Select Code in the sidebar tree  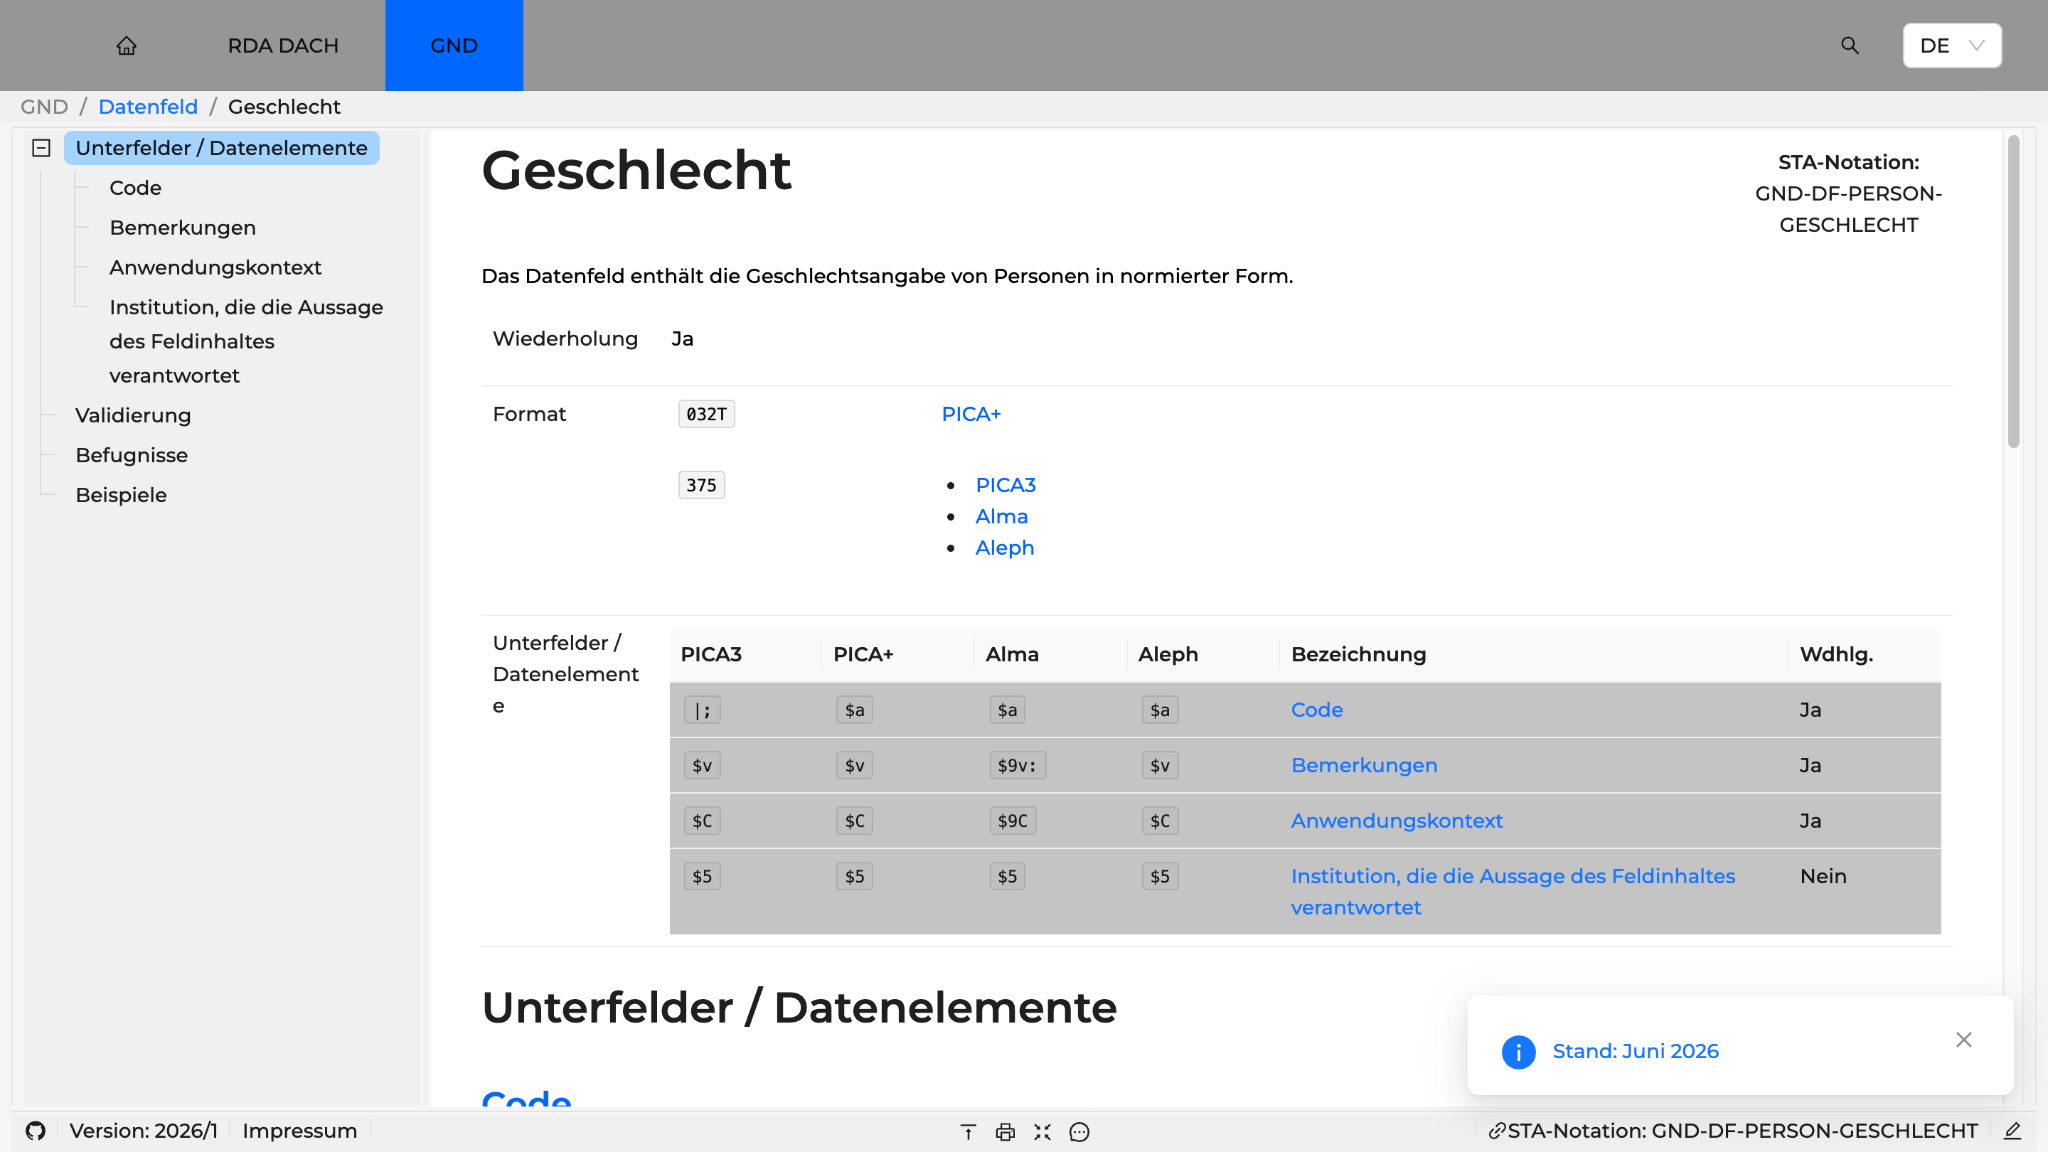[x=135, y=188]
